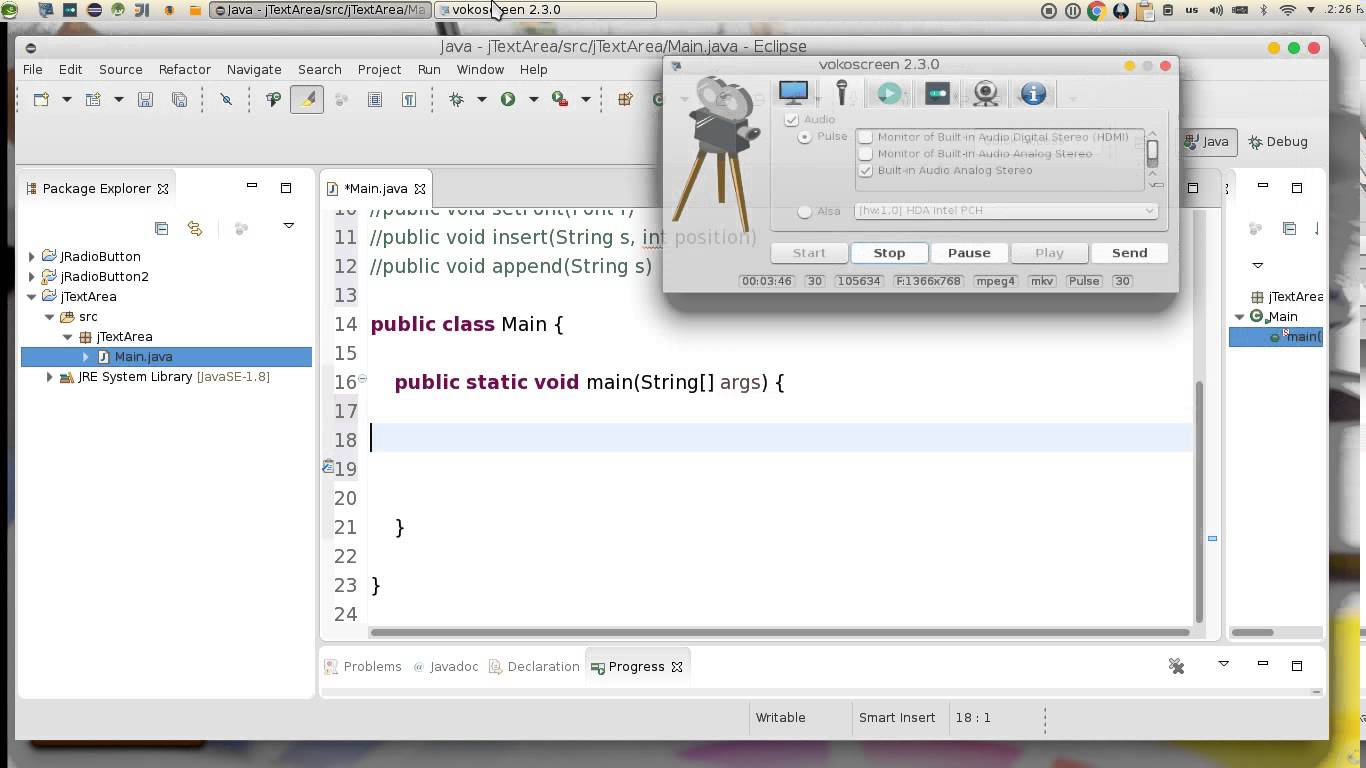Check Monitor of Built-in Audio Digital Stereo (HDMI)
Screen dimensions: 1366x768
(866, 137)
